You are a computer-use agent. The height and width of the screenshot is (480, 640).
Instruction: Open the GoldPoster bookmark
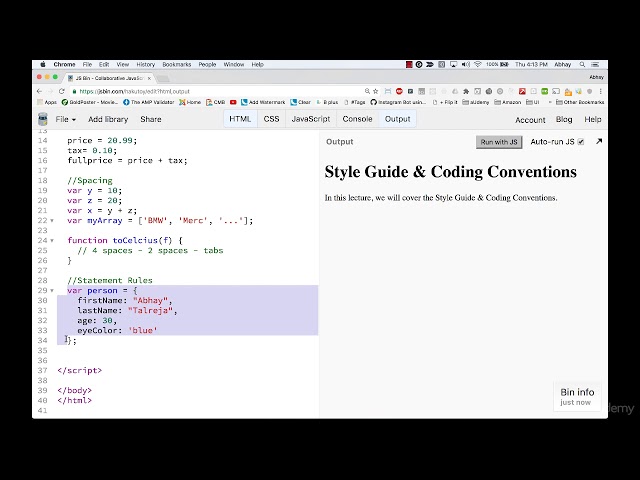click(x=90, y=102)
